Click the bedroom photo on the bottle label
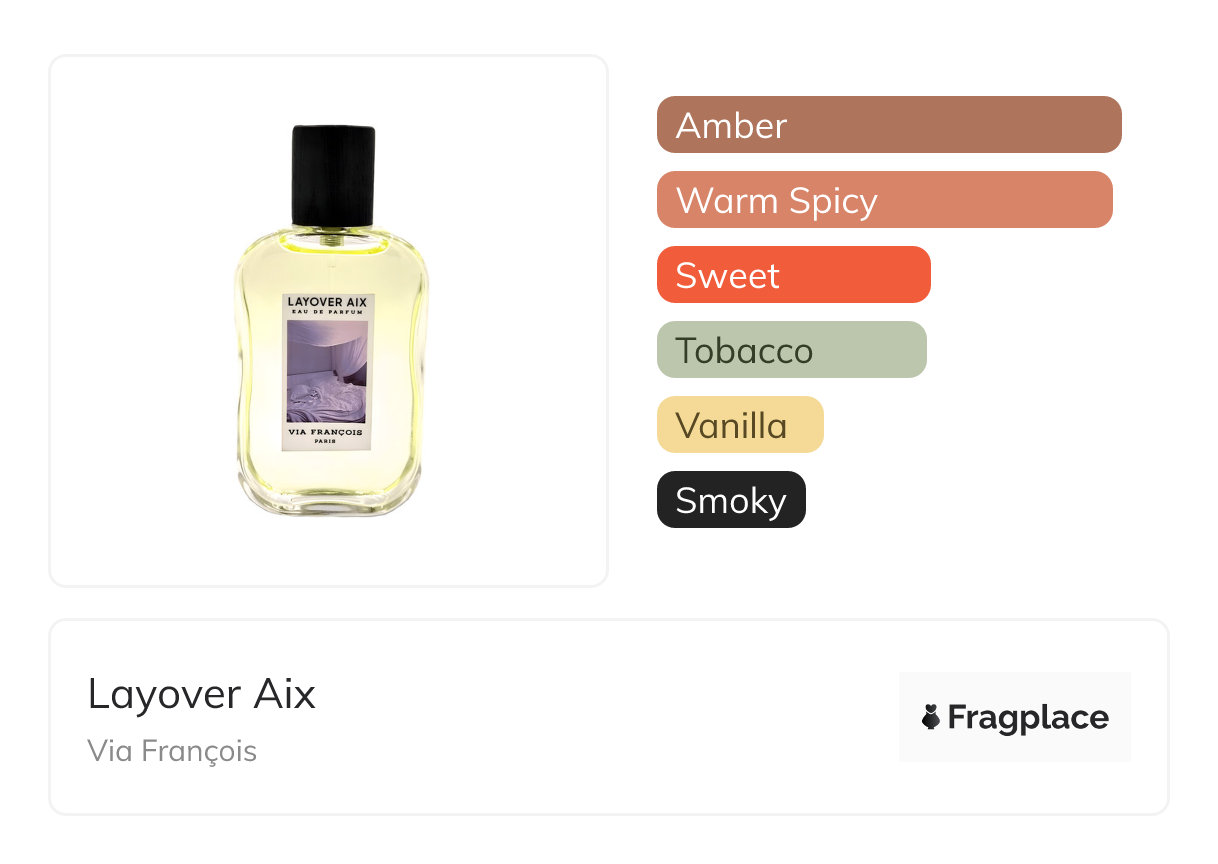The height and width of the screenshot is (864, 1218). click(x=327, y=372)
